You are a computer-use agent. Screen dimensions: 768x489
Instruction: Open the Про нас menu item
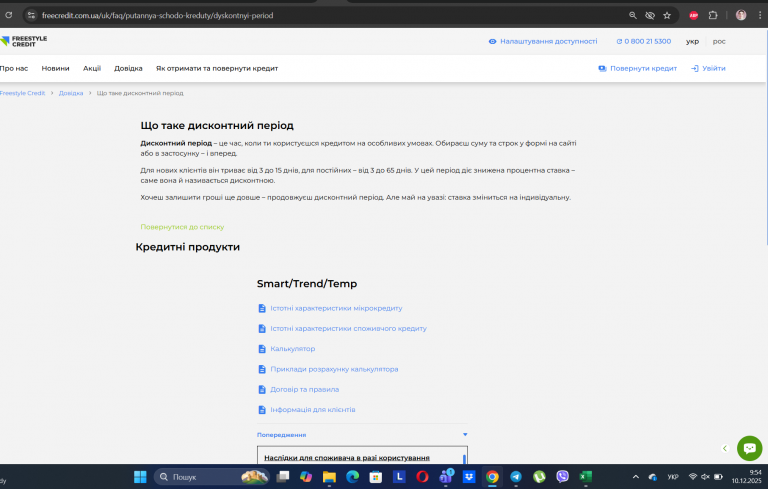tap(14, 68)
